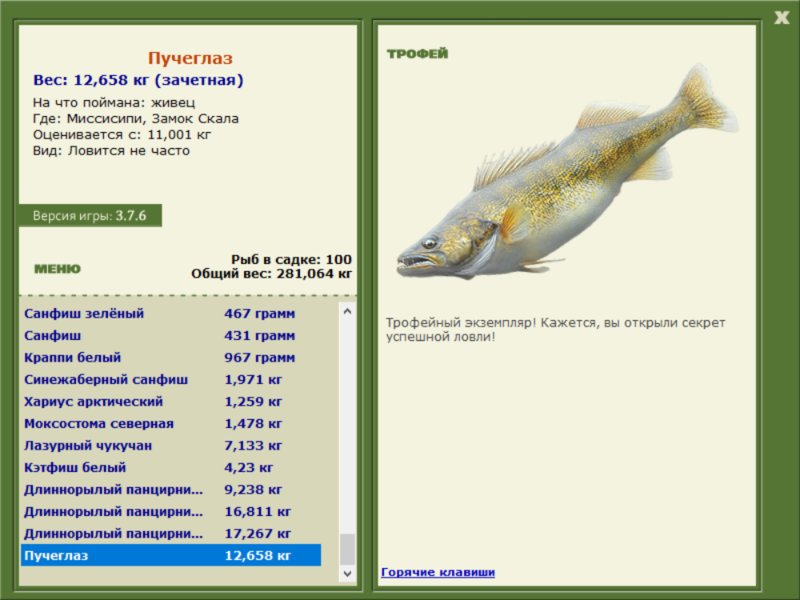
Task: Click the Общий вес: 281,064 кг text
Action: (271, 273)
